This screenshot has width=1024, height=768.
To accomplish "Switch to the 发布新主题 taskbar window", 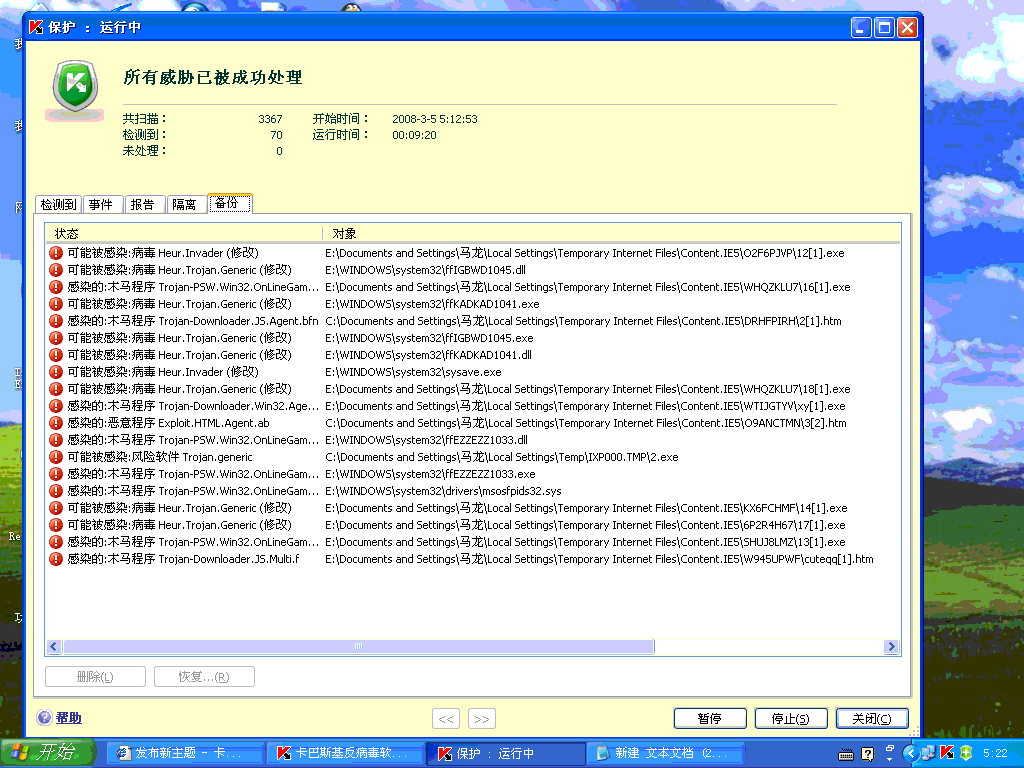I will click(185, 753).
